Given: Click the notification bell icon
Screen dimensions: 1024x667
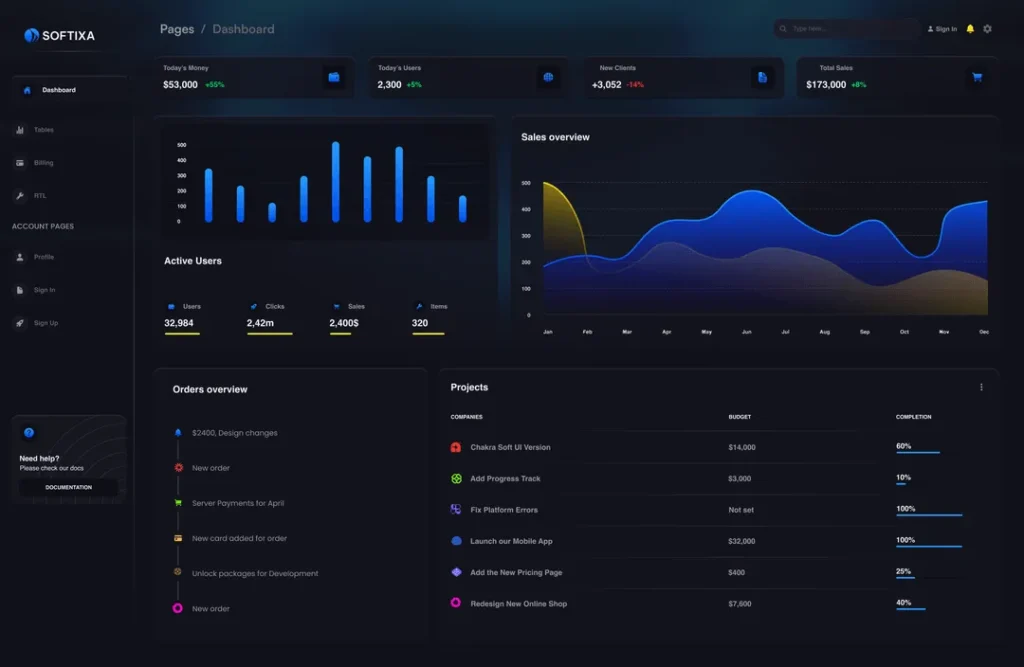Looking at the screenshot, I should (970, 29).
